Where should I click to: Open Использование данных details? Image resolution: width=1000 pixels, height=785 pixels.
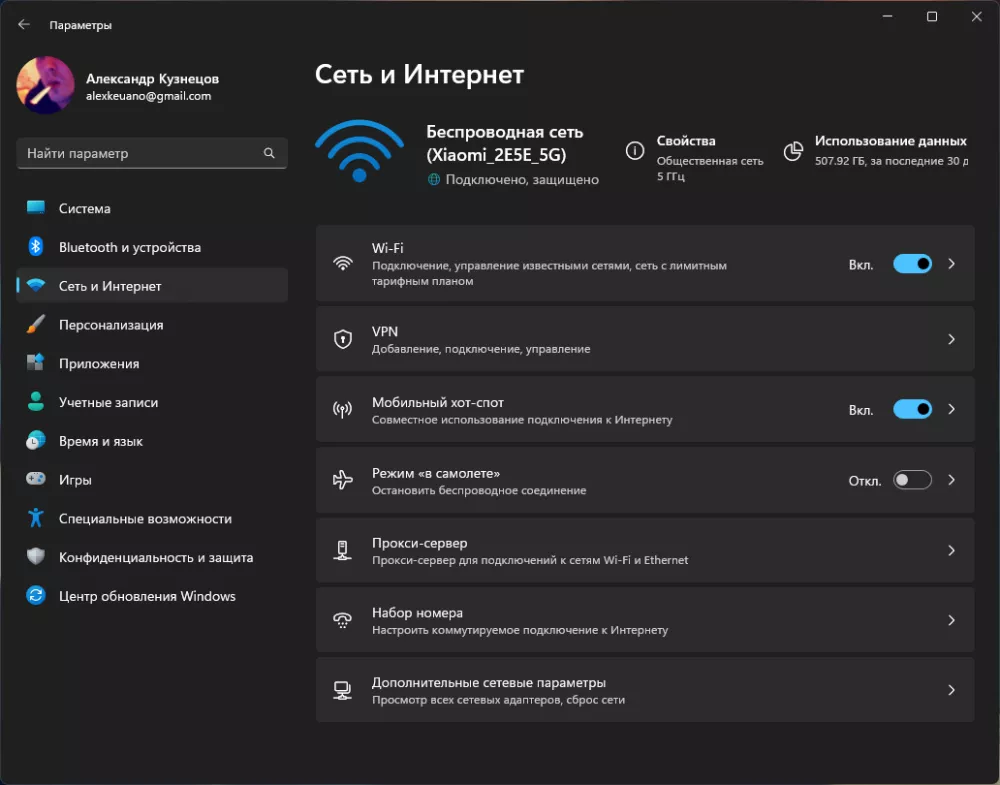pos(890,141)
